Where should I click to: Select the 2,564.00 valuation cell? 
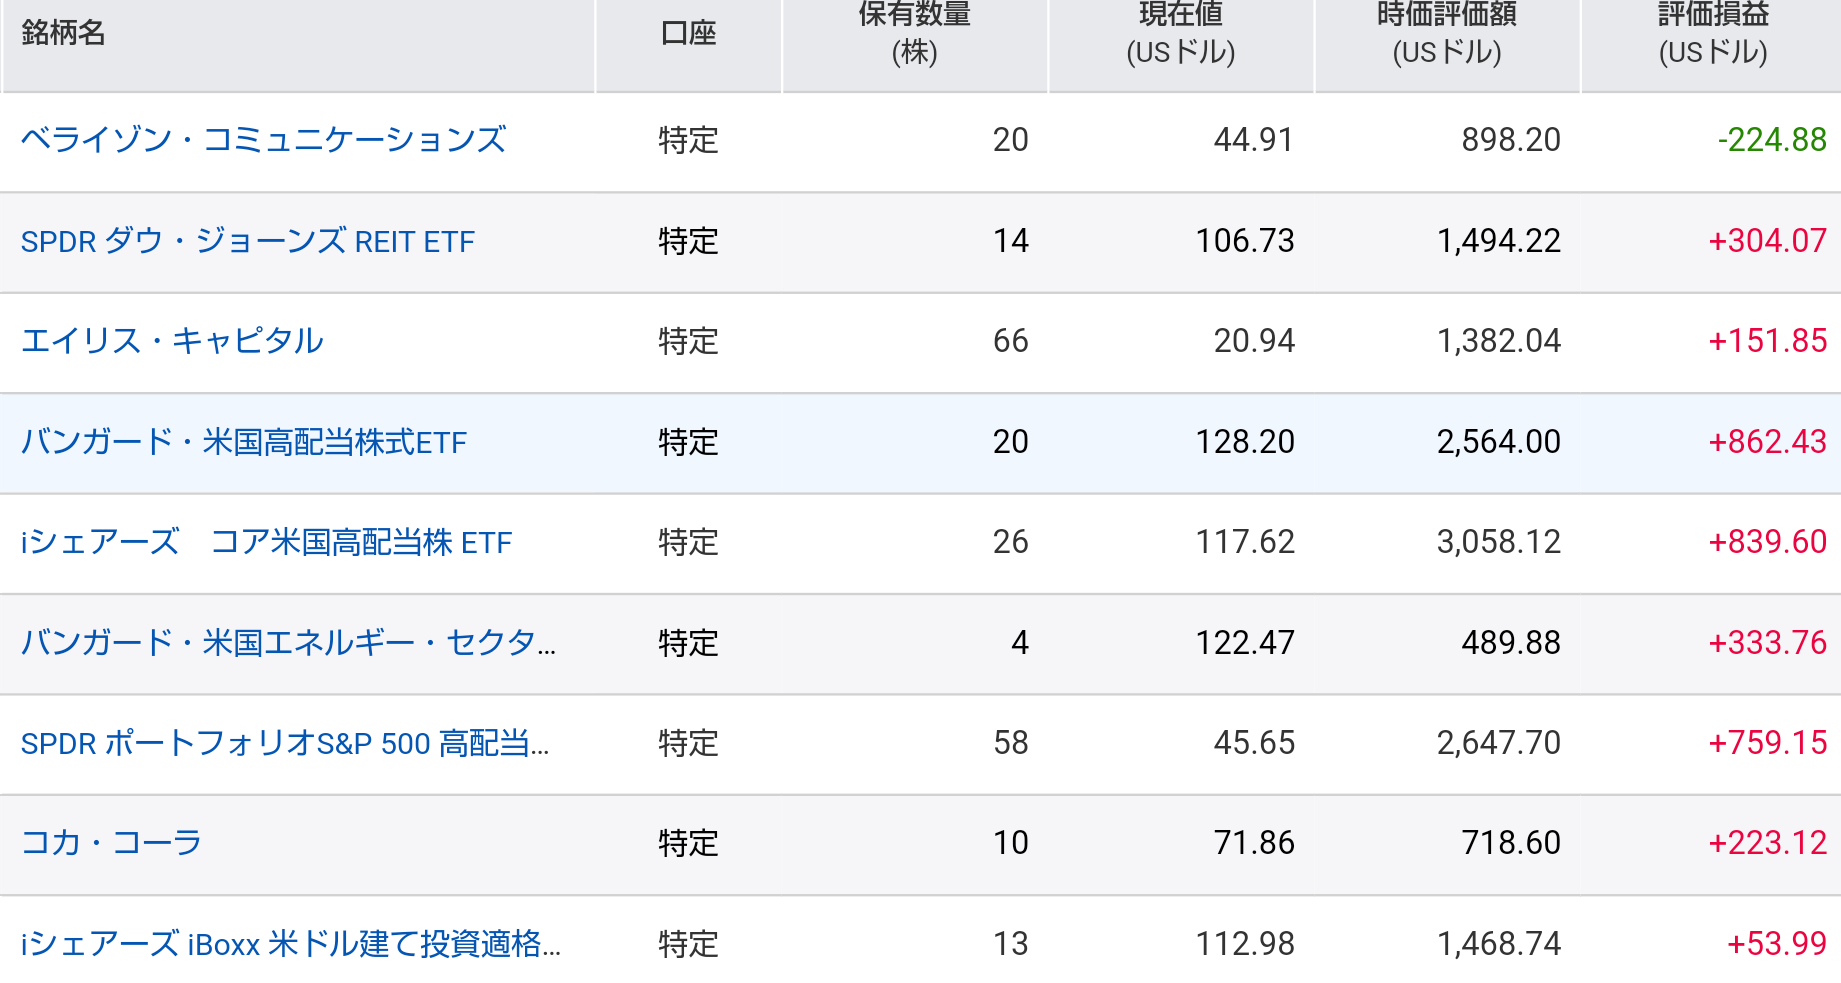pyautogui.click(x=1498, y=442)
